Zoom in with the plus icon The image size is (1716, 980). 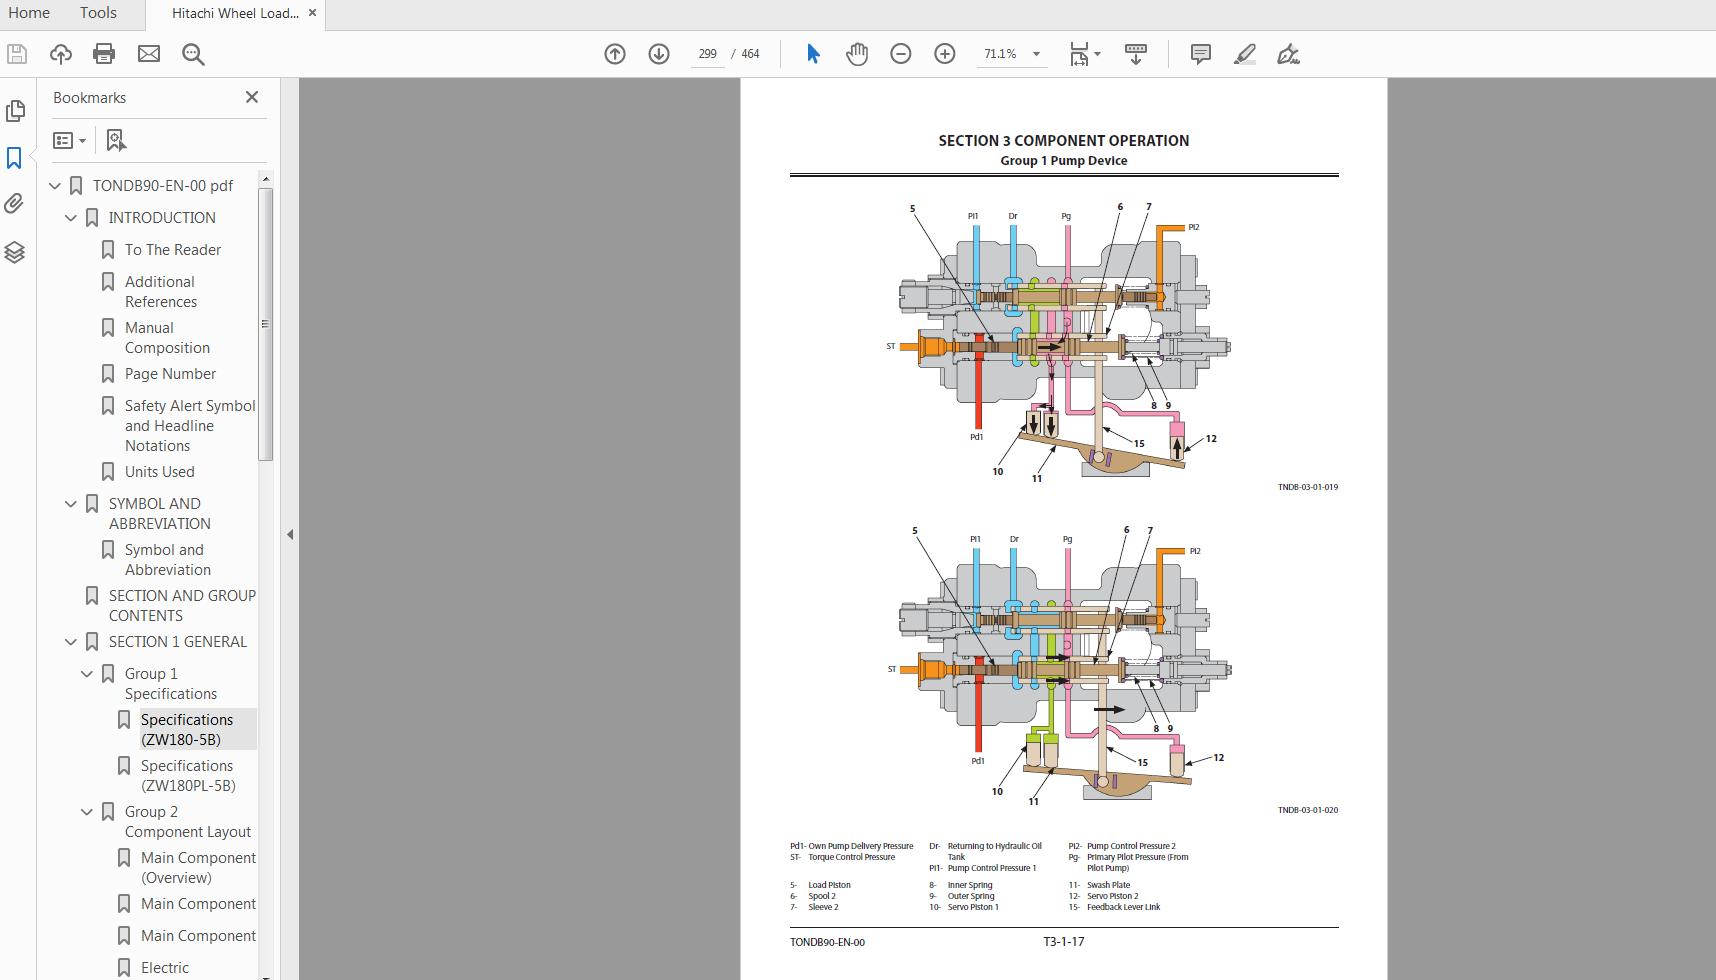(x=944, y=54)
